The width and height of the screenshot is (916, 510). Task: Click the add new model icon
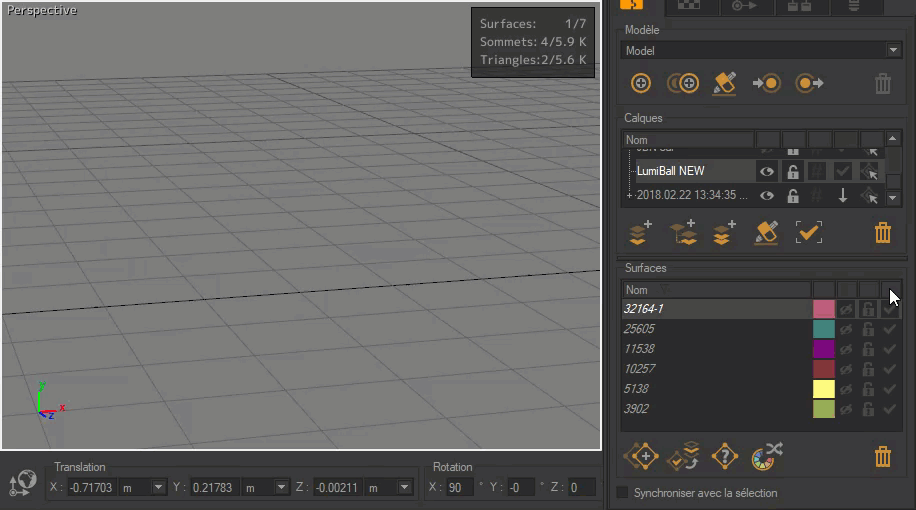point(642,84)
